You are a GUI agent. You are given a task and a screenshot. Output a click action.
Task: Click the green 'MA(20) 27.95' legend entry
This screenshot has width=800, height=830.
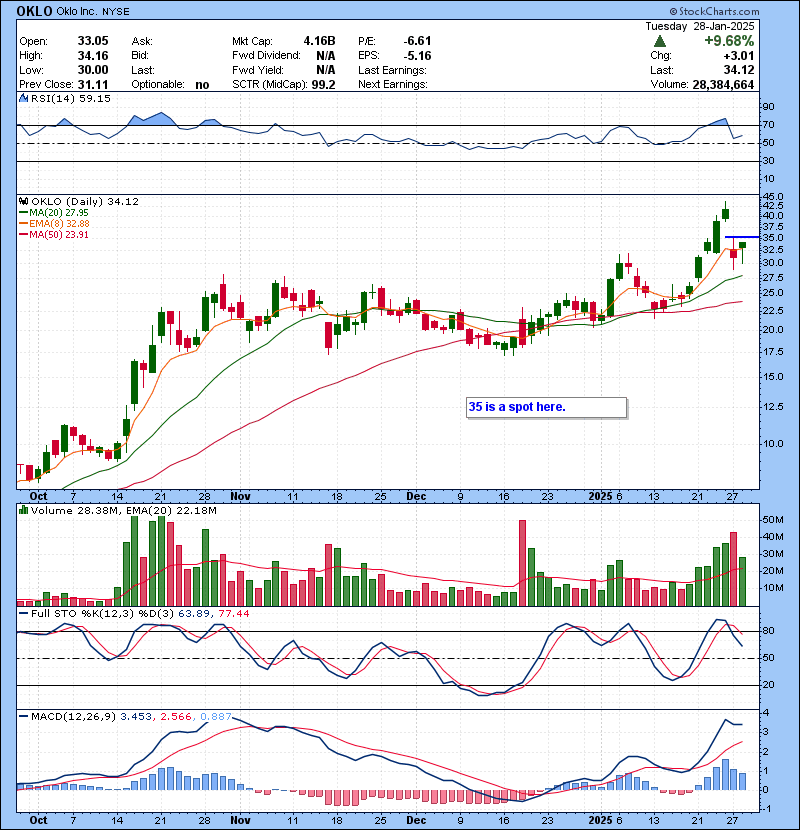(x=53, y=212)
